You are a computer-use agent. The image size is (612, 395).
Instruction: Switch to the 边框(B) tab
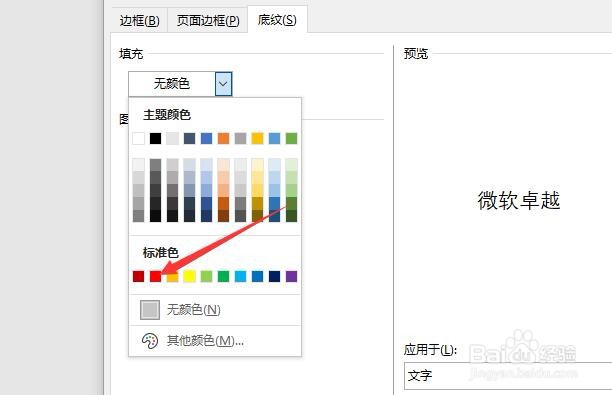(139, 20)
